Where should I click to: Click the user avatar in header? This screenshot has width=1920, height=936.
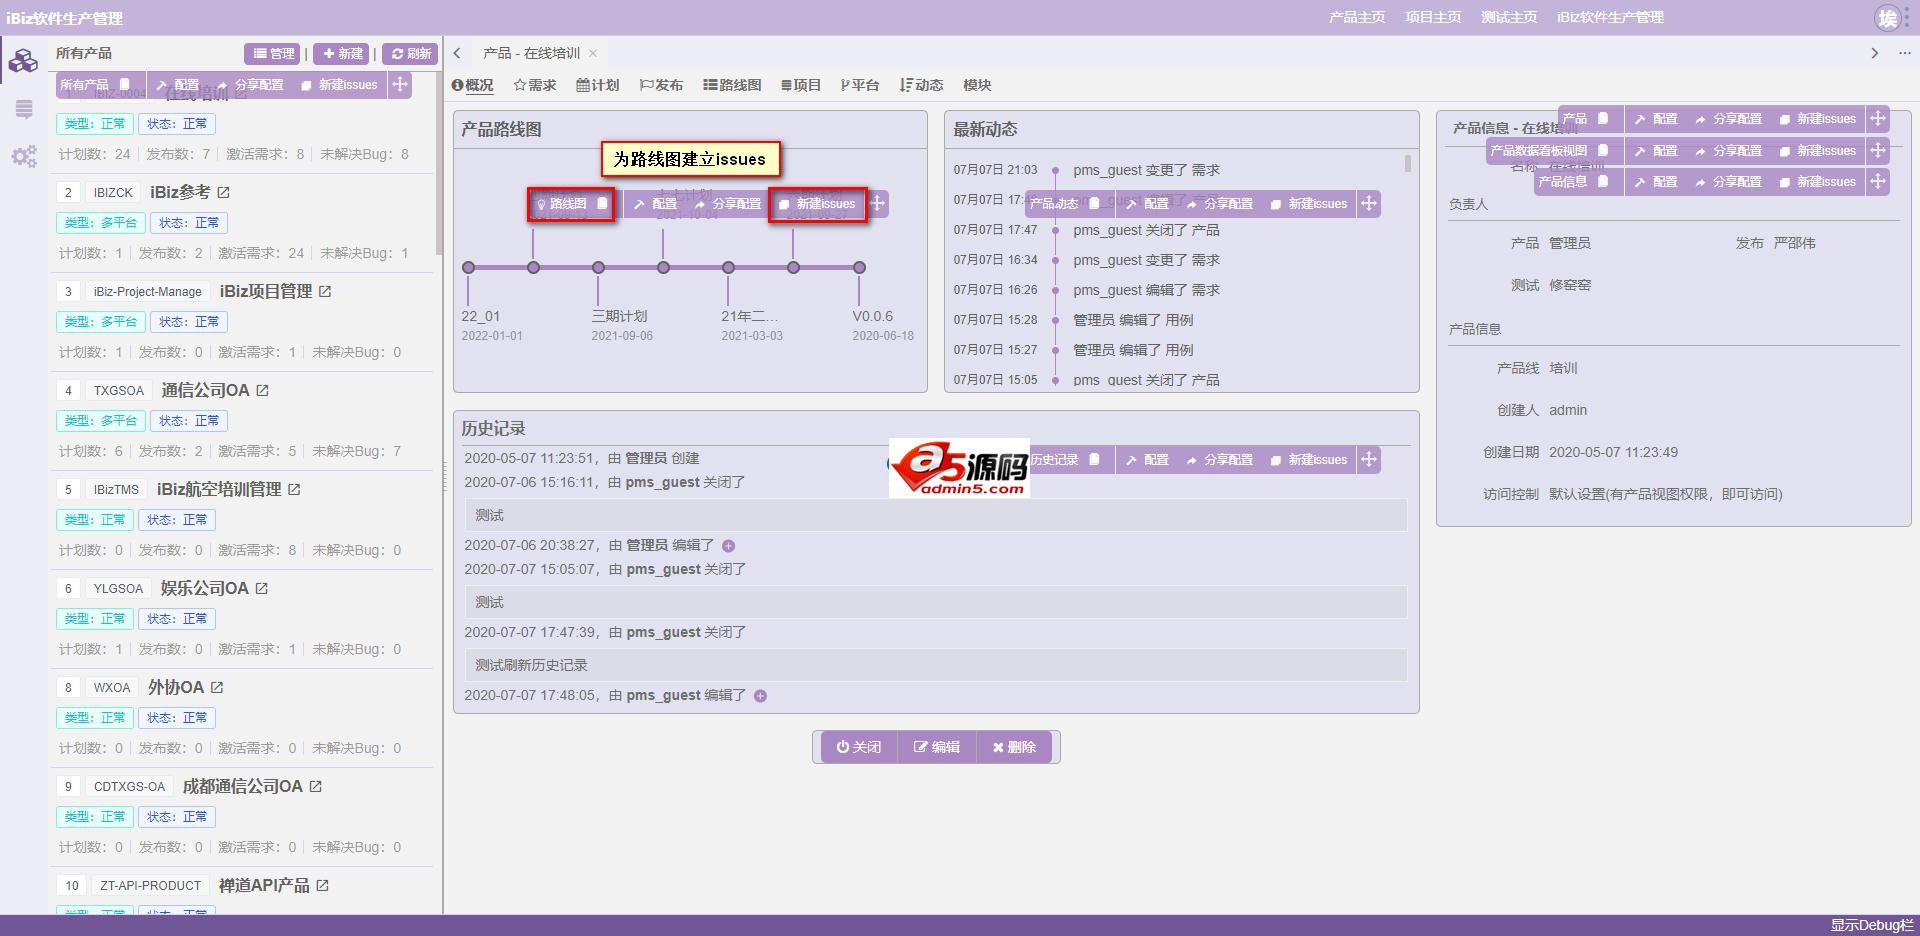coord(1887,18)
